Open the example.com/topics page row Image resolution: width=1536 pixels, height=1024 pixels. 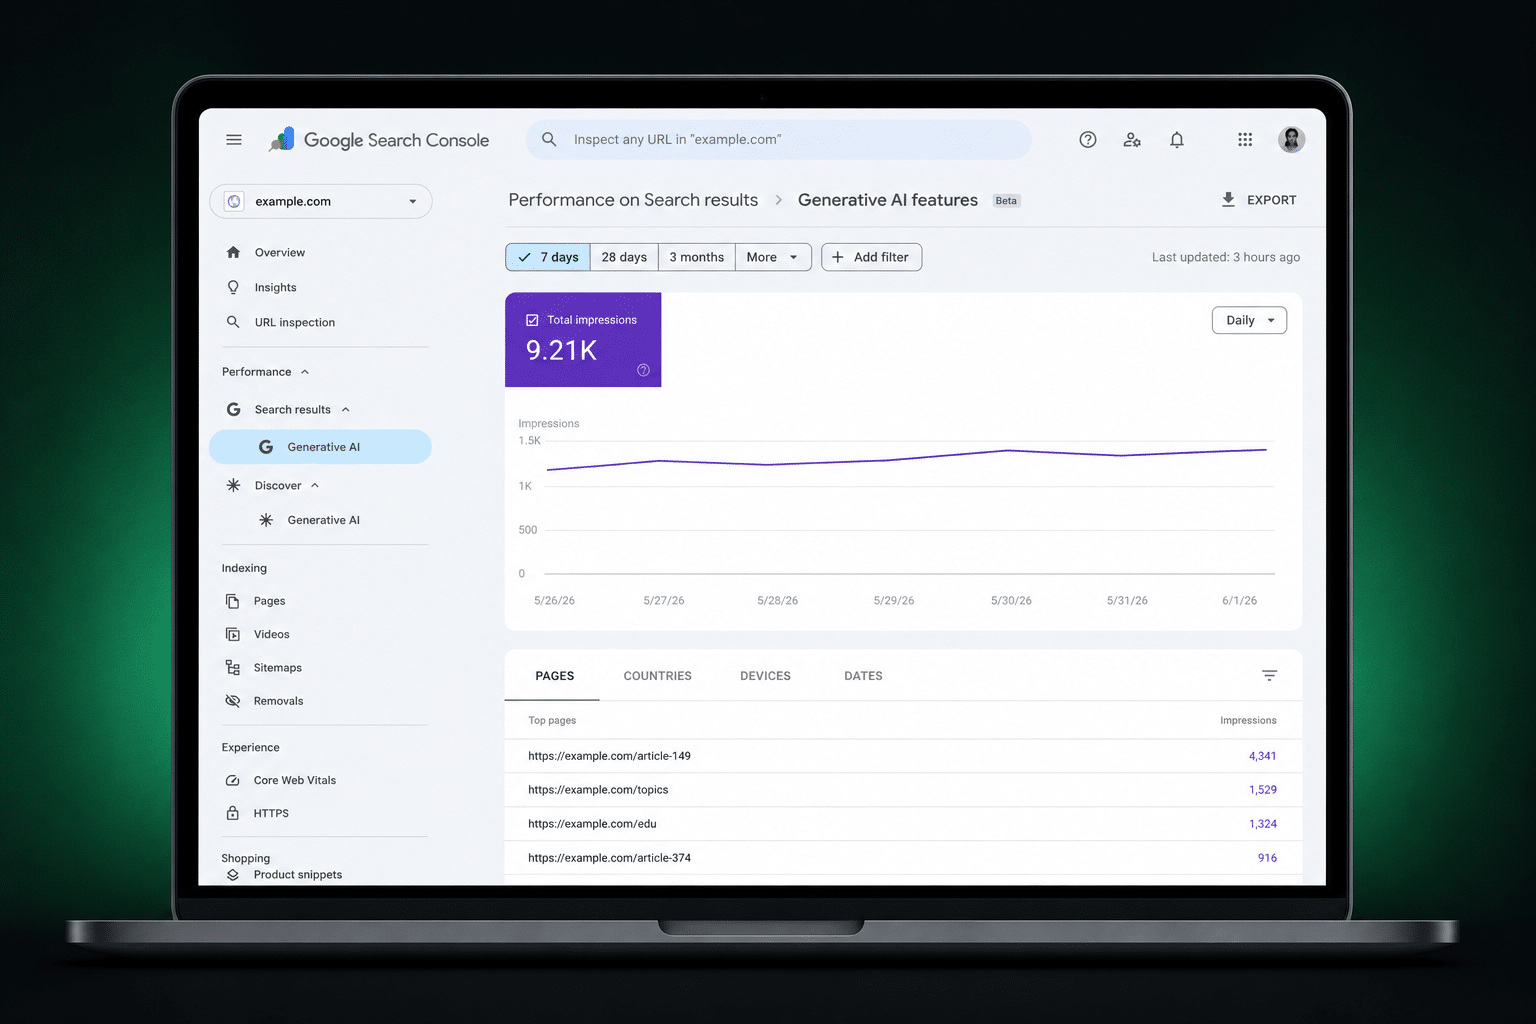click(x=903, y=790)
